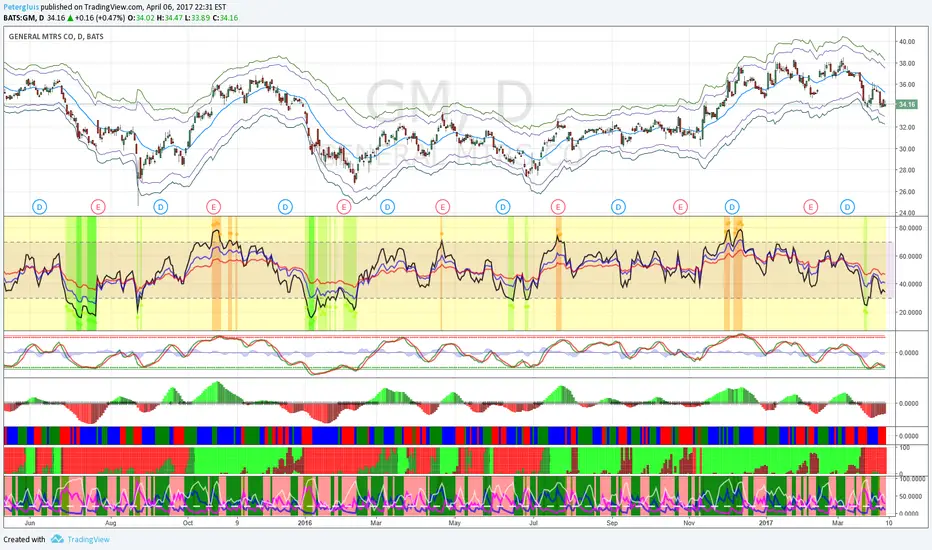Click the '2017' year label on time axis
This screenshot has width=932, height=550.
[766, 523]
